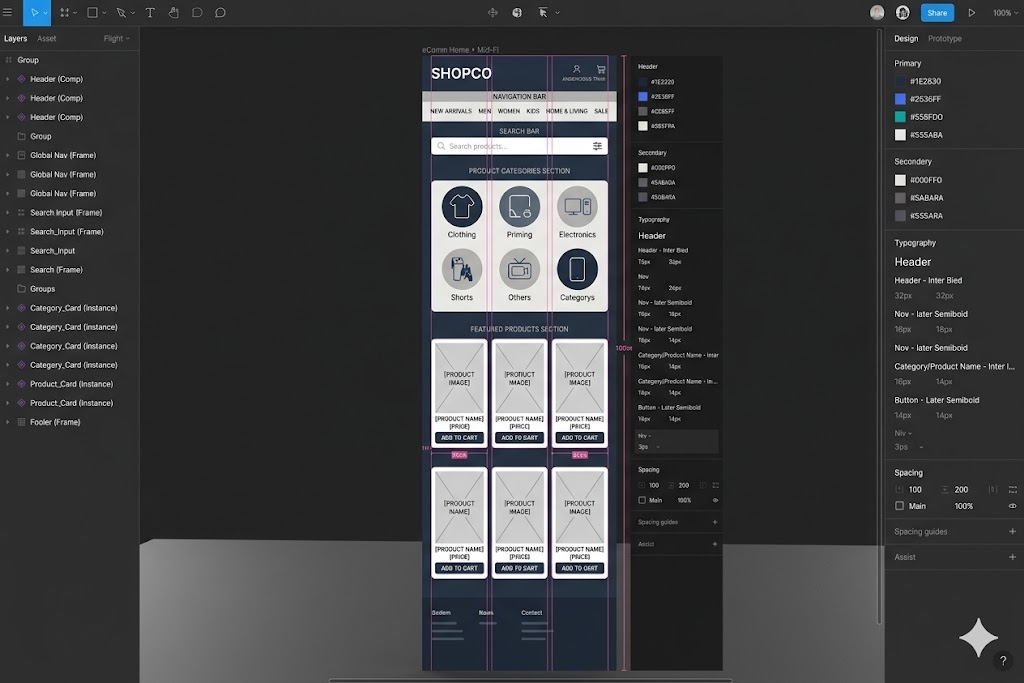Click the arrow cursor icon in top center

[543, 12]
